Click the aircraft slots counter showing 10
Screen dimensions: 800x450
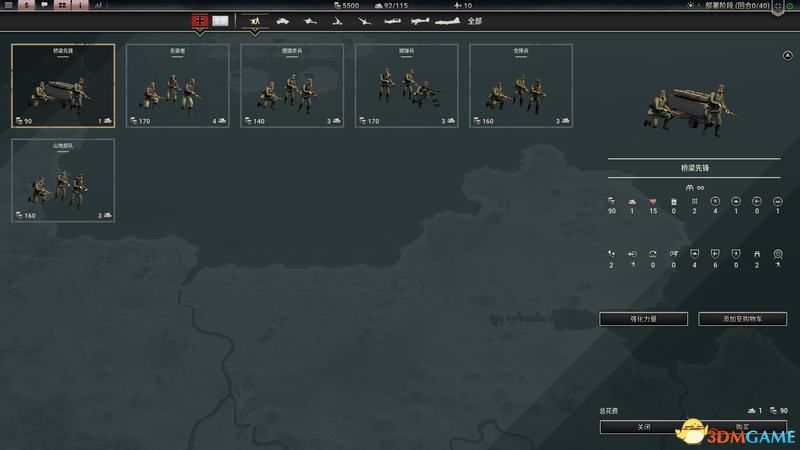[x=463, y=5]
